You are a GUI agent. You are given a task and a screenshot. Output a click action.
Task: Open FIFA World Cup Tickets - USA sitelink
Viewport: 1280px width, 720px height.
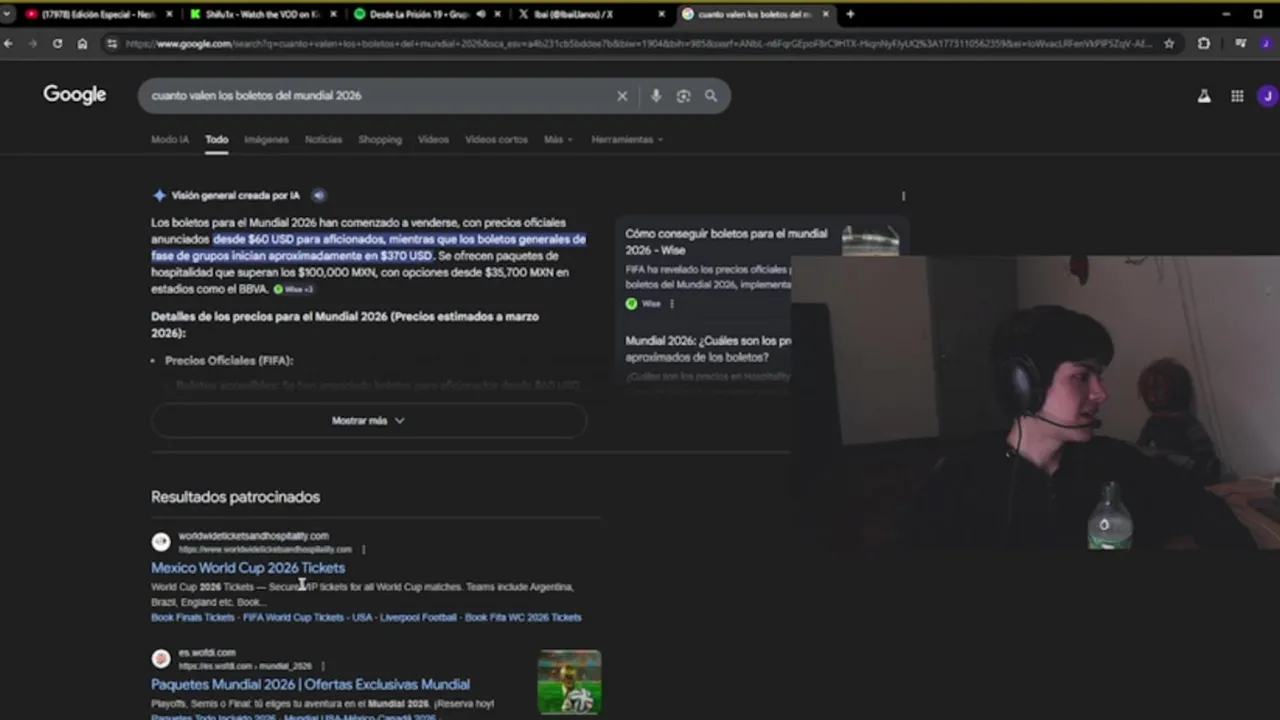click(x=307, y=618)
